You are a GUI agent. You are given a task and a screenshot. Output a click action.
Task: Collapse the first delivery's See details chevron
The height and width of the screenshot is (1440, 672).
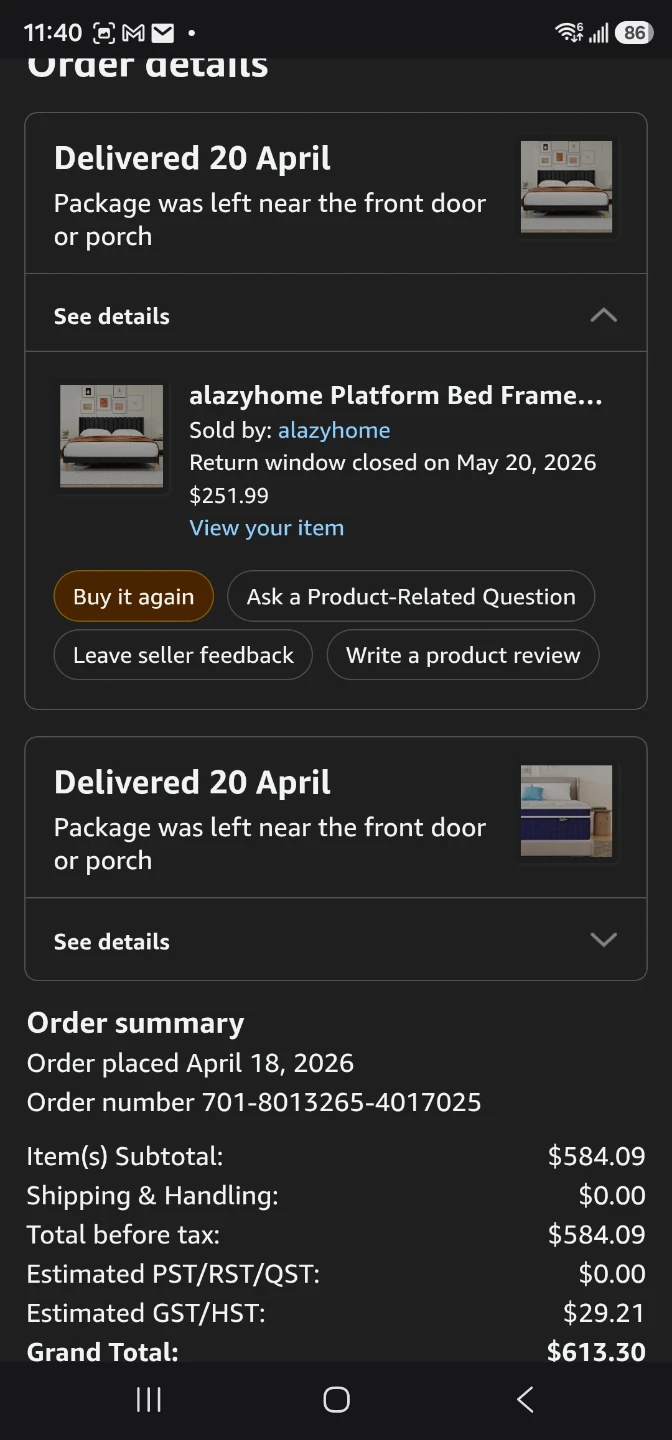[x=603, y=315]
